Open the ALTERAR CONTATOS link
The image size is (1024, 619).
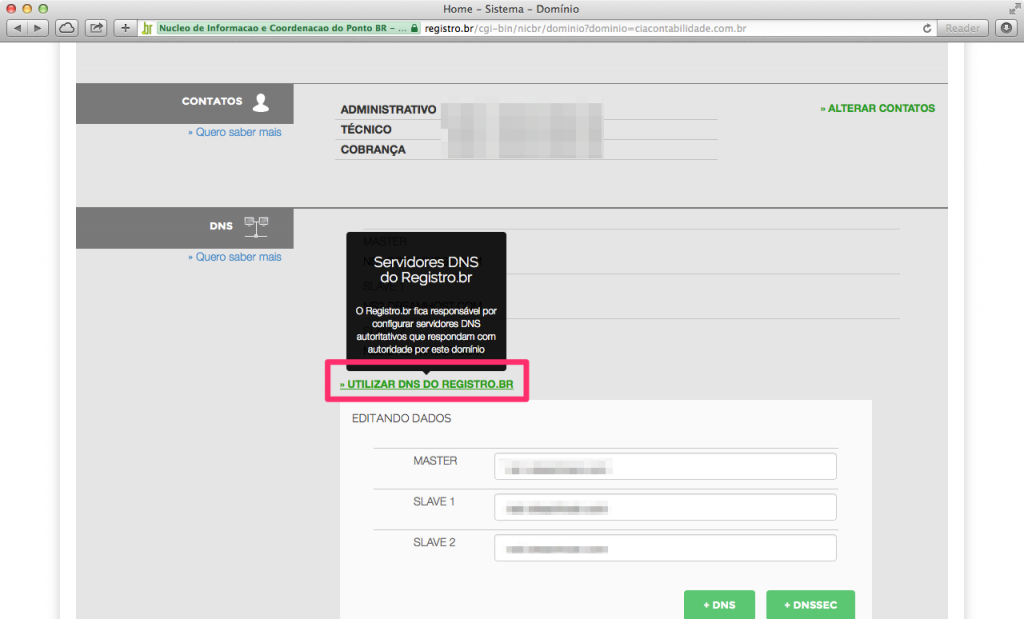click(878, 108)
